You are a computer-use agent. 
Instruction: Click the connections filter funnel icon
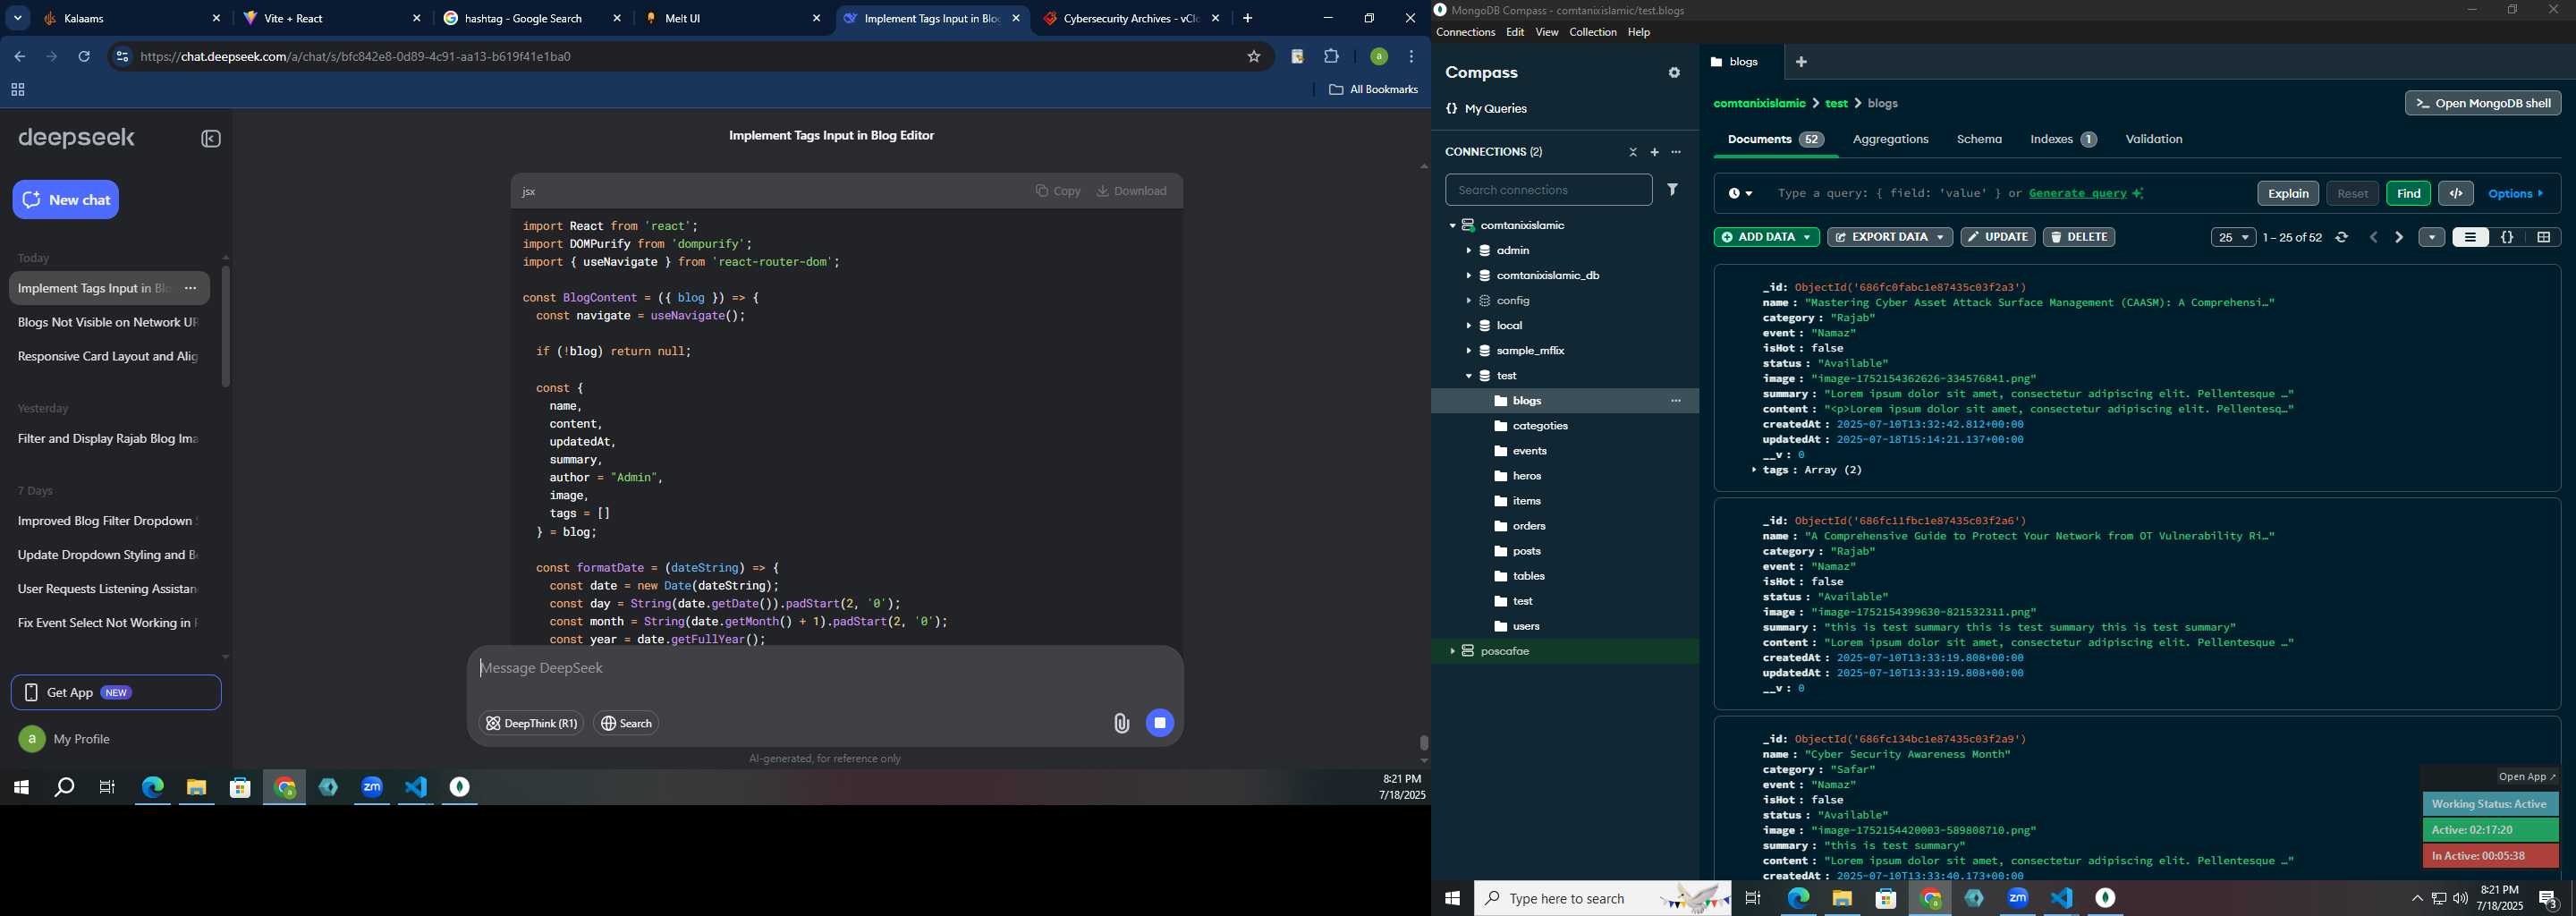1672,189
